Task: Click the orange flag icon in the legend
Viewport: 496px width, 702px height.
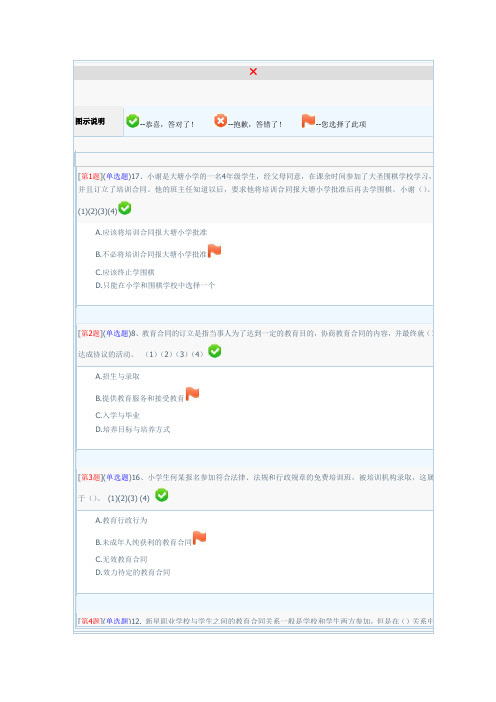Action: click(308, 121)
